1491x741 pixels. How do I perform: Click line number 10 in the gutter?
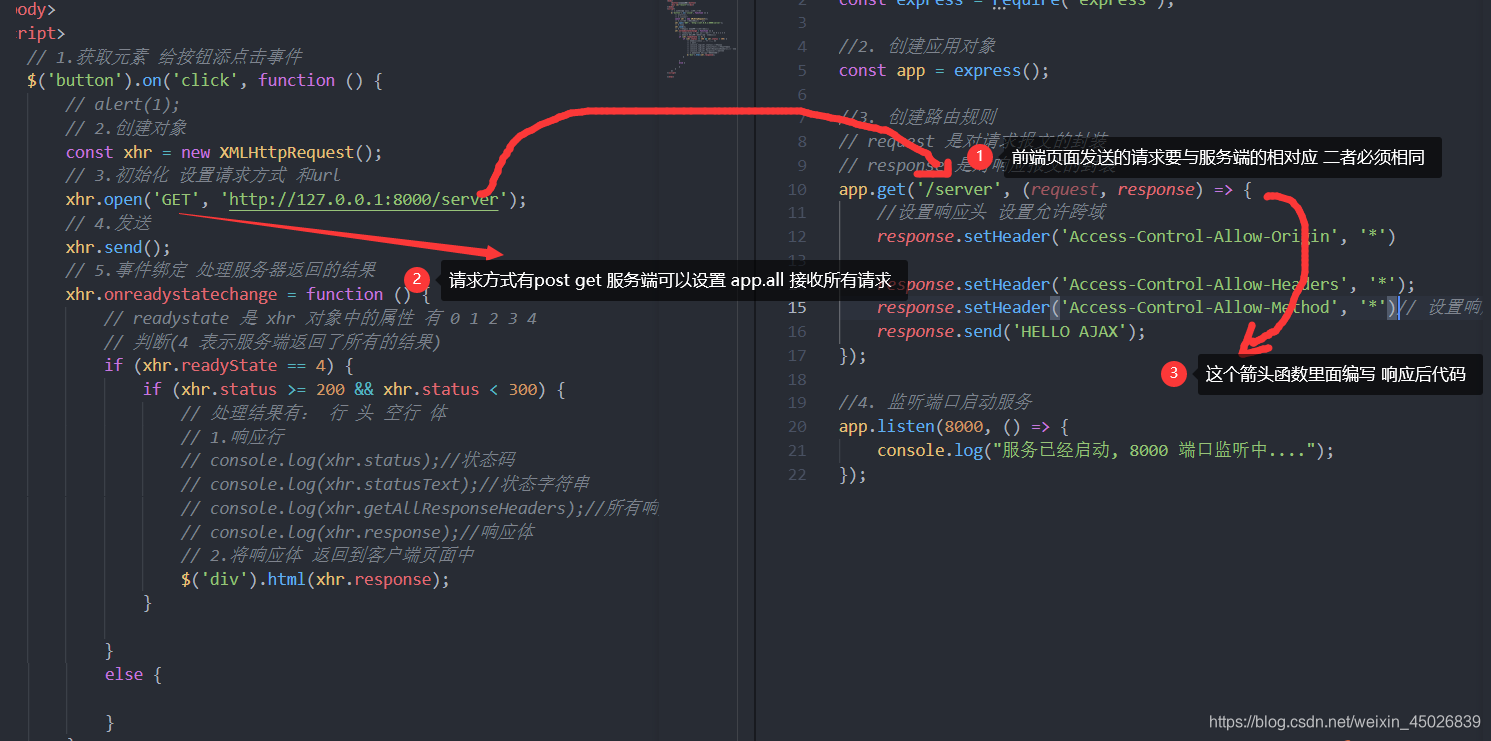(x=797, y=190)
